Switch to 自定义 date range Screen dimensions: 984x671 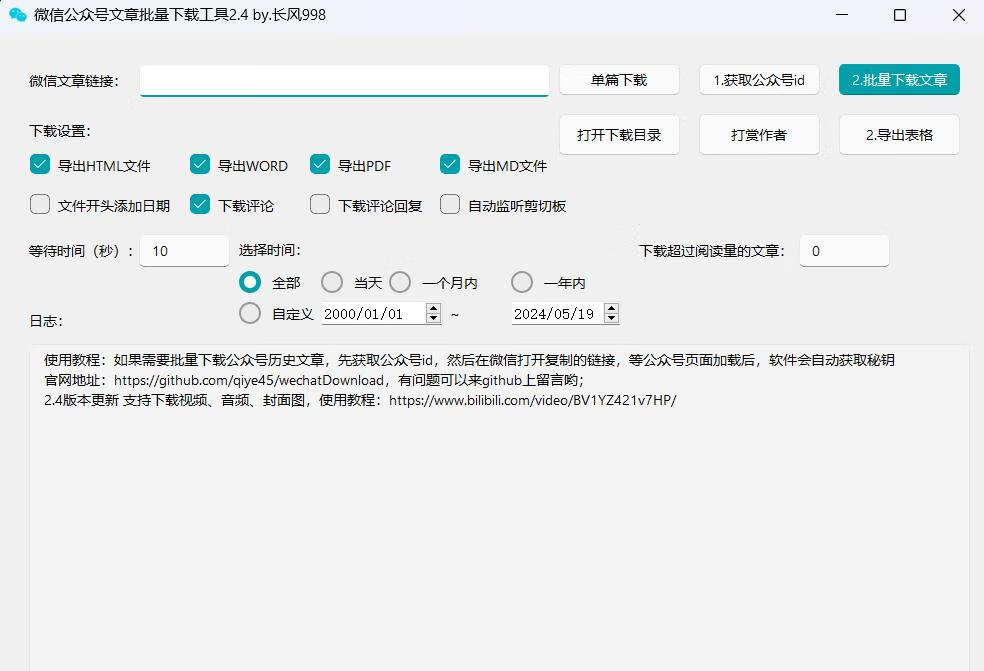point(250,313)
